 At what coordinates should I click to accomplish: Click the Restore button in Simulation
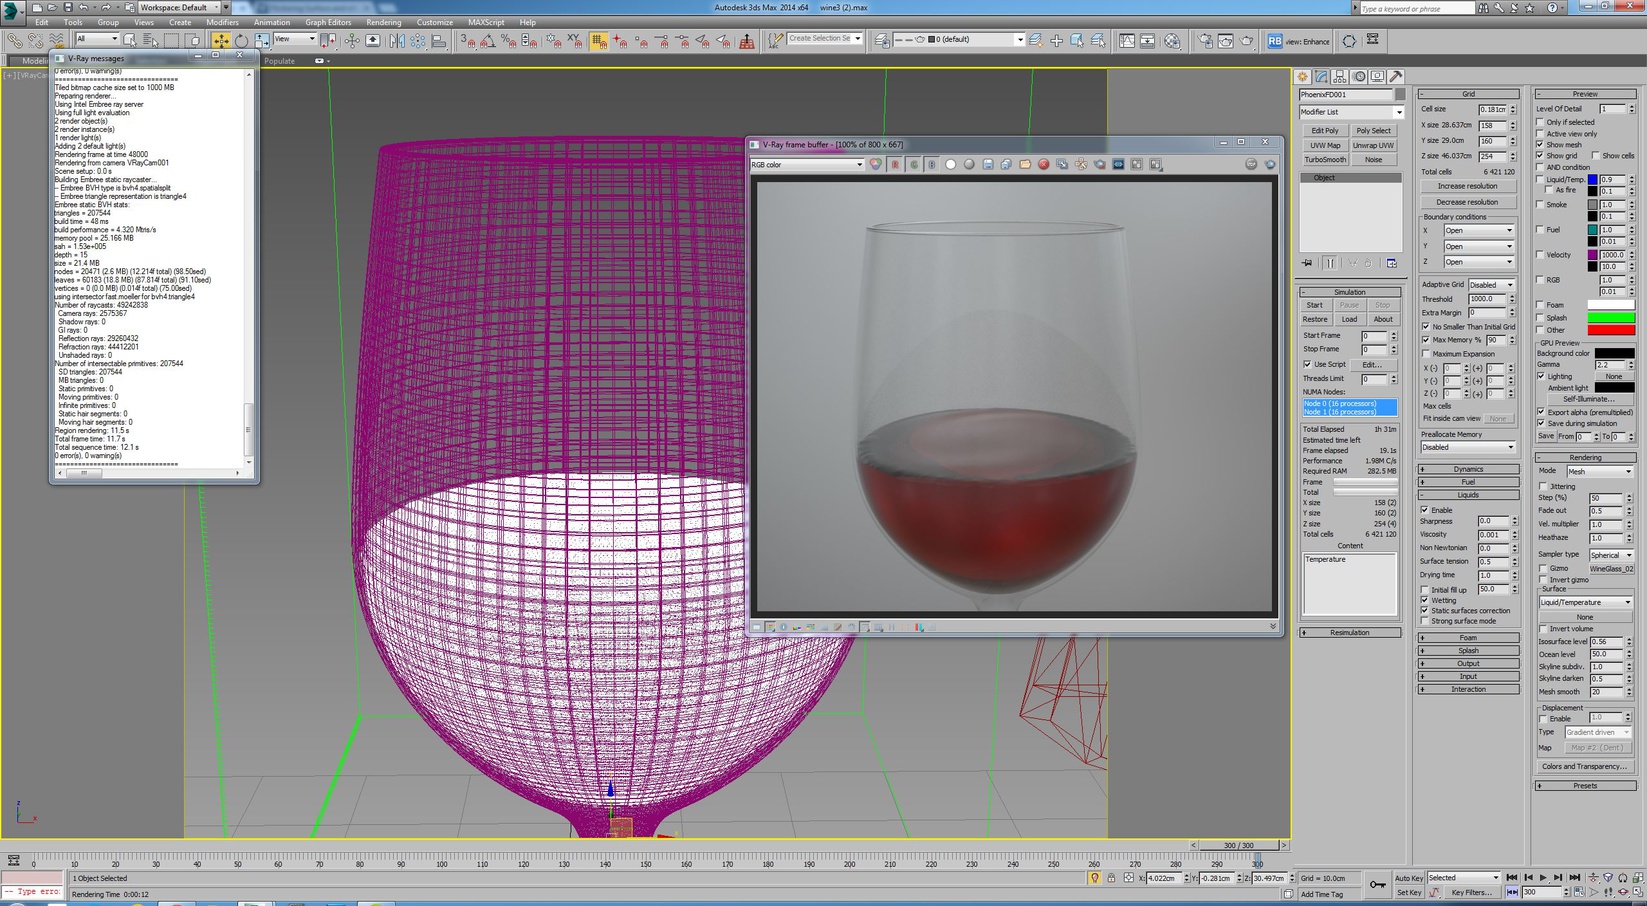pyautogui.click(x=1315, y=319)
